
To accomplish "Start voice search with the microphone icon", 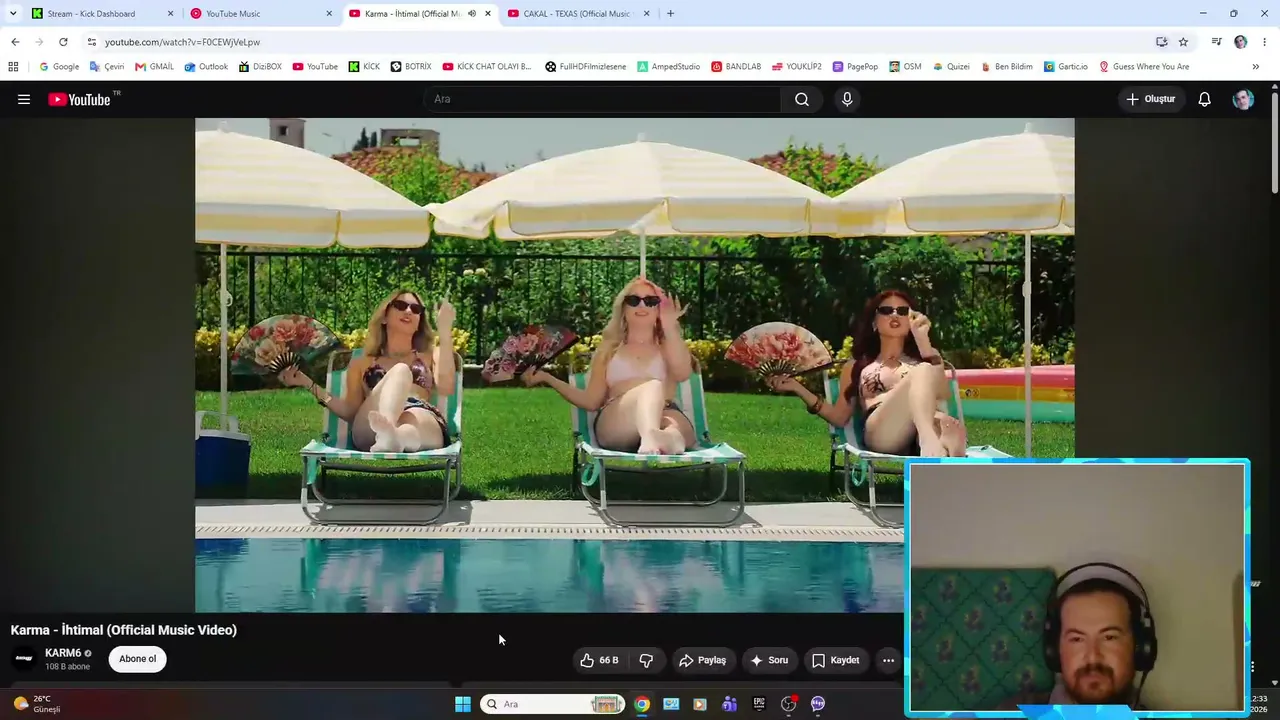I will (847, 99).
